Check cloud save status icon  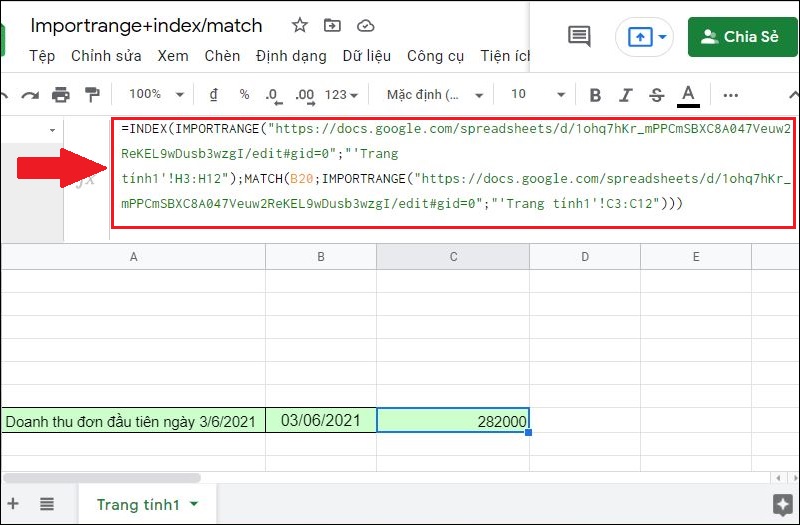[x=365, y=26]
